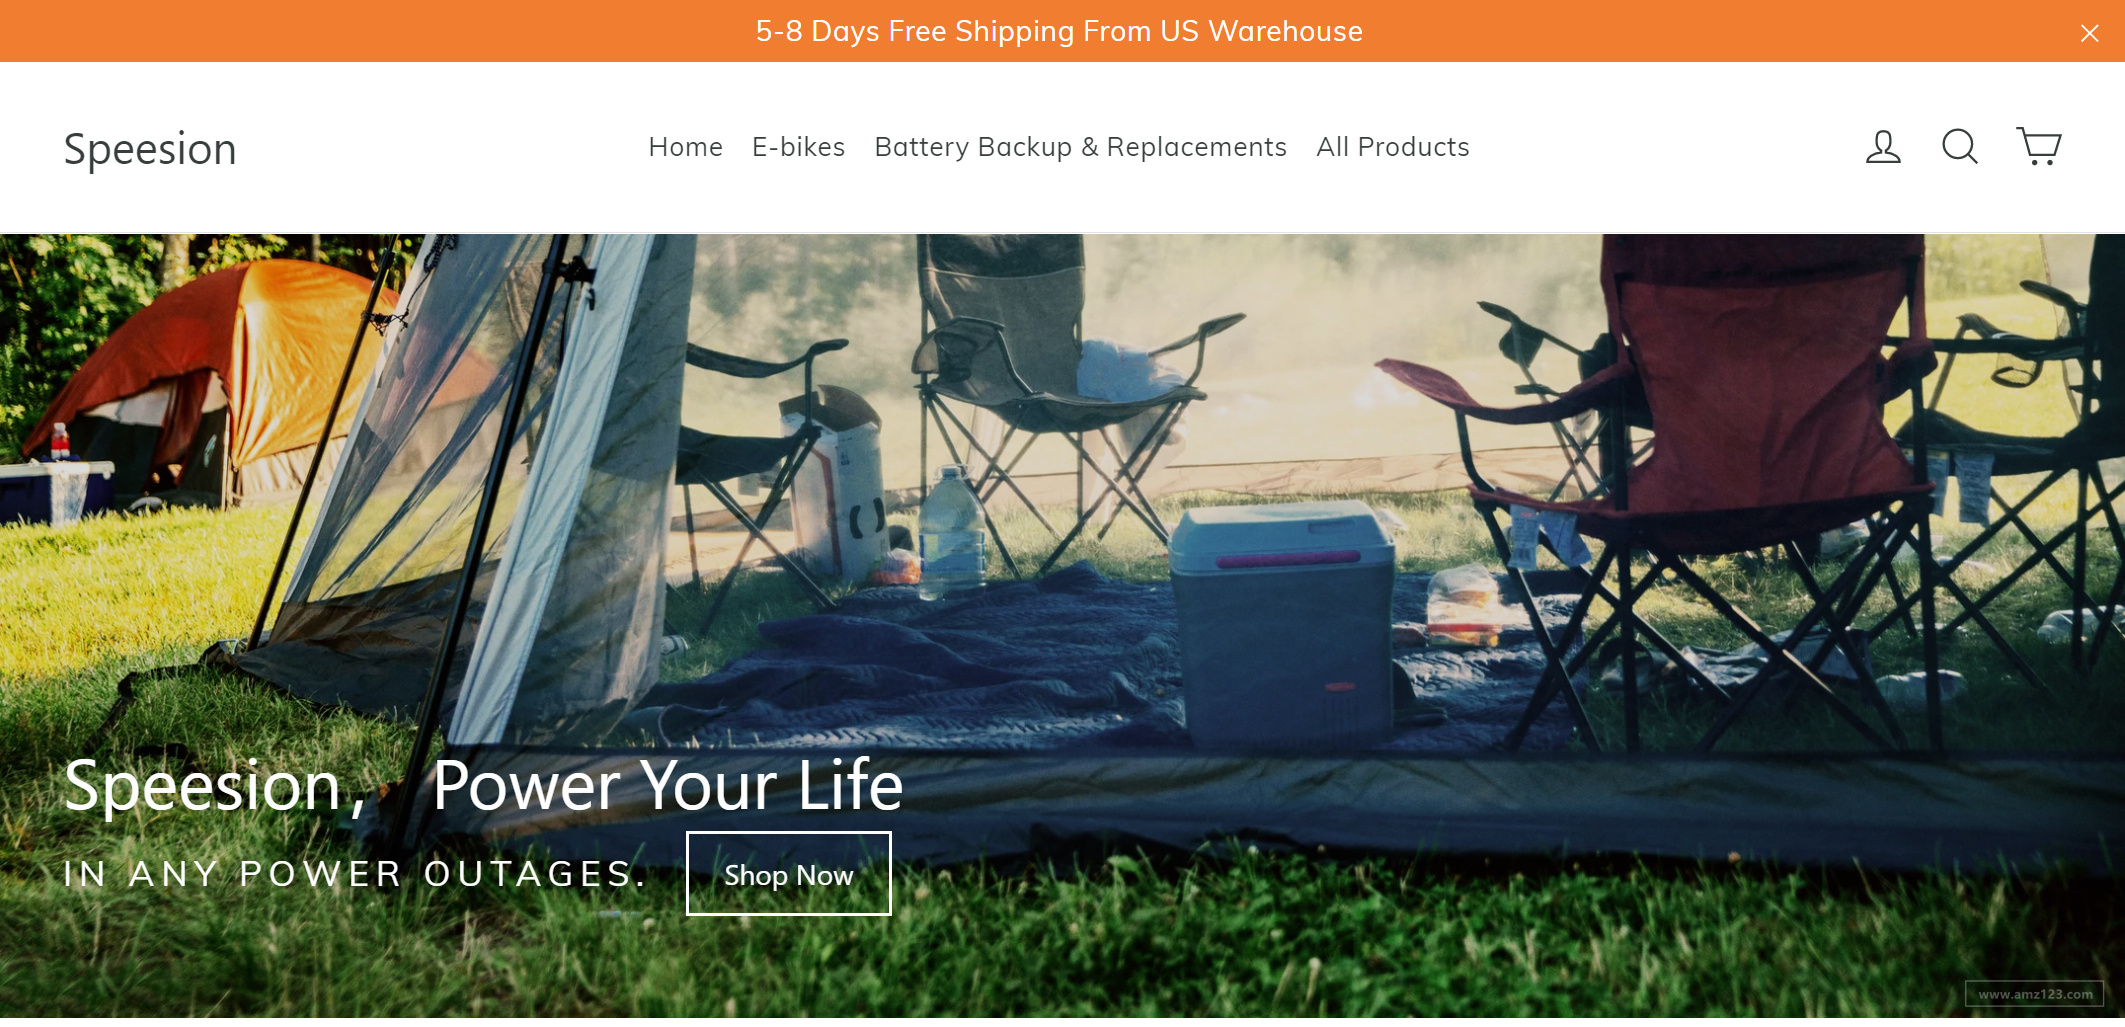Click the Speesion logo text
The width and height of the screenshot is (2125, 1027).
click(150, 149)
